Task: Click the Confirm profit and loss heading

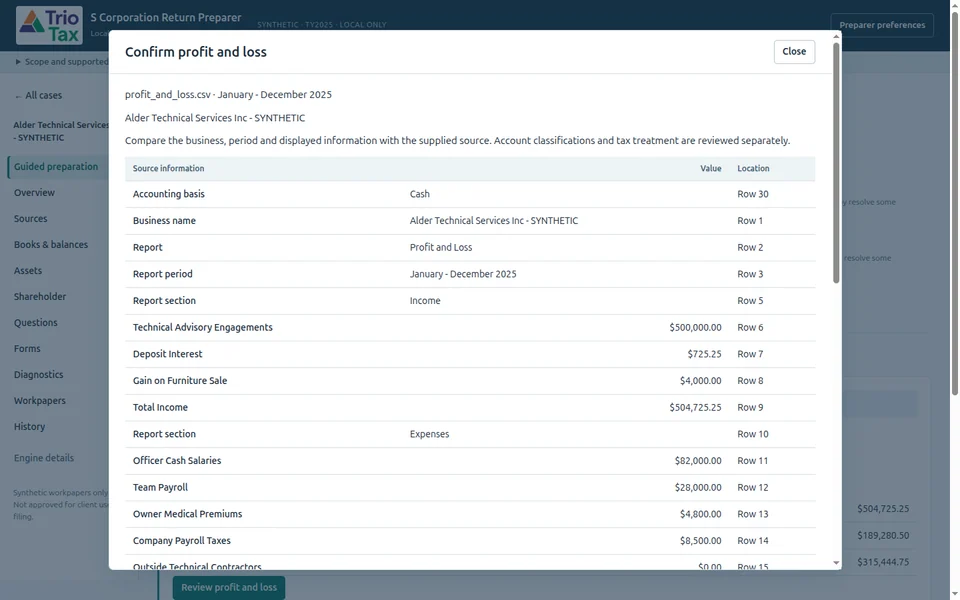Action: click(x=196, y=52)
